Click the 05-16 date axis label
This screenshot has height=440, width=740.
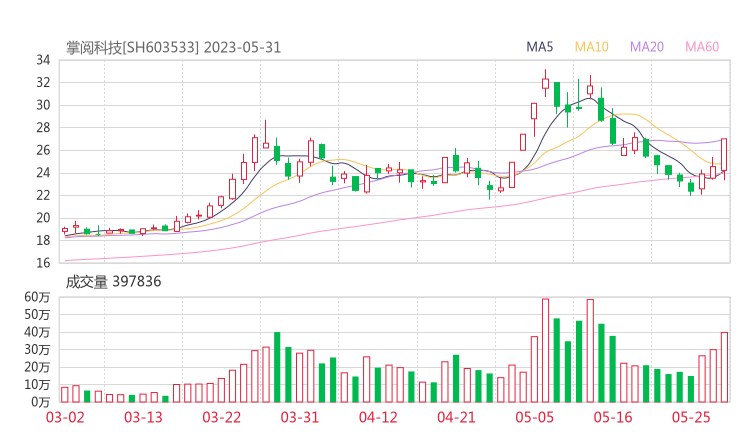click(613, 417)
